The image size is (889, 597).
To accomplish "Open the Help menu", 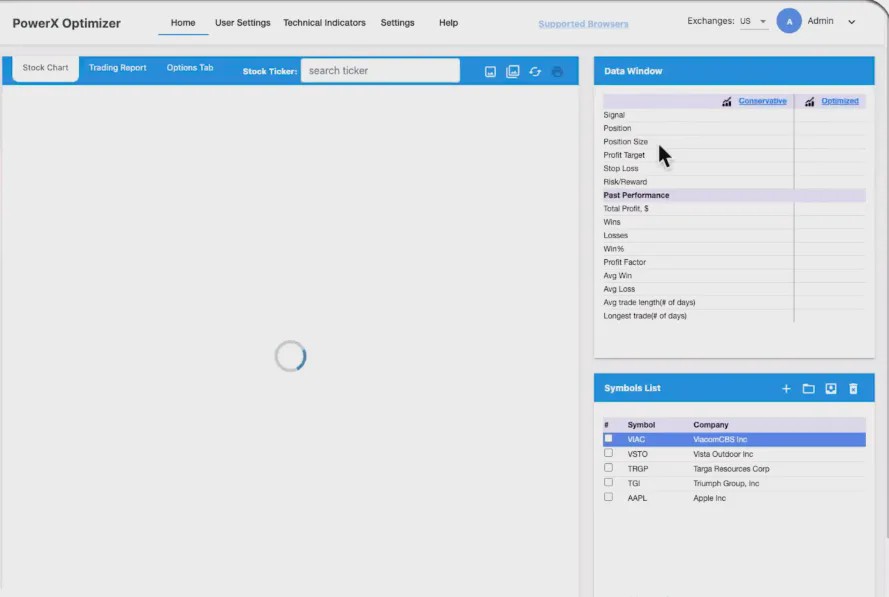I will pos(448,23).
